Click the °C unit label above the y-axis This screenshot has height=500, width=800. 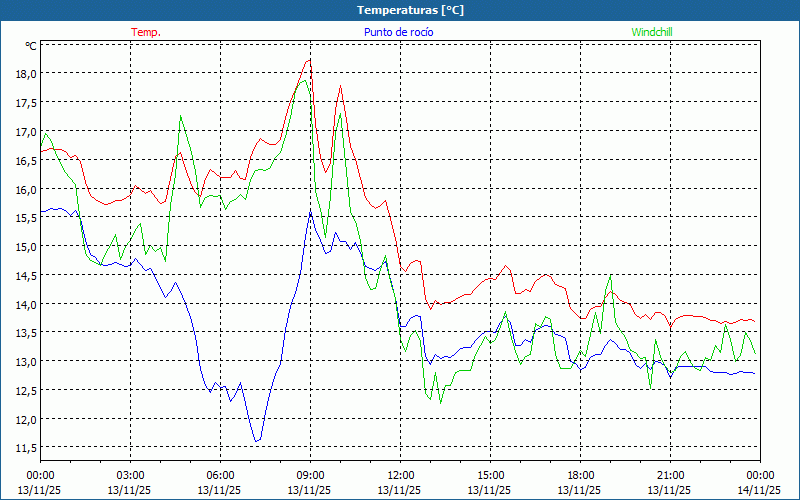click(31, 46)
